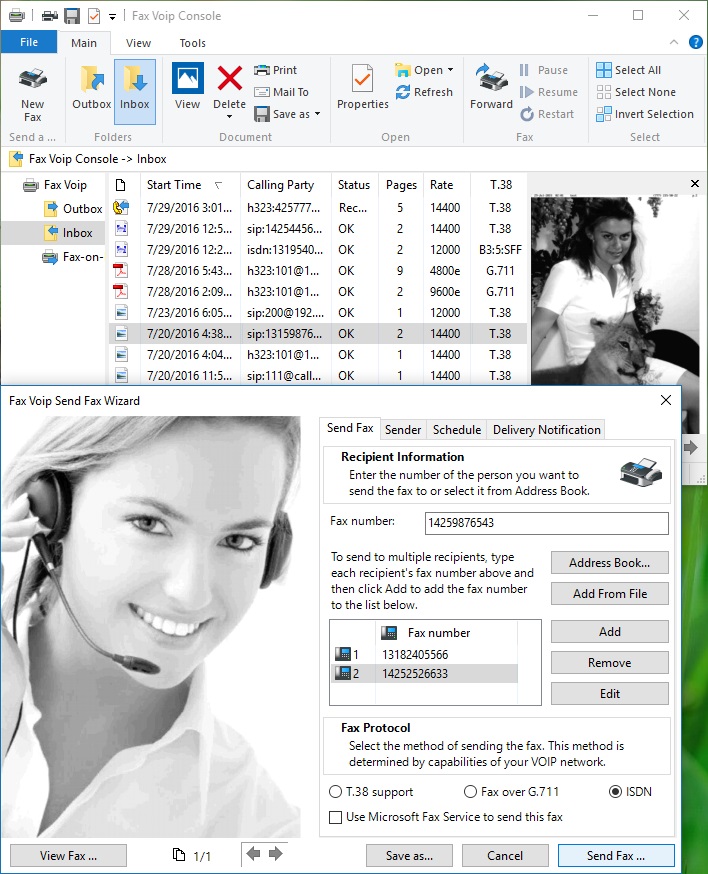Click the Edit recipient button
Screen dimensions: 708x874
(x=609, y=693)
